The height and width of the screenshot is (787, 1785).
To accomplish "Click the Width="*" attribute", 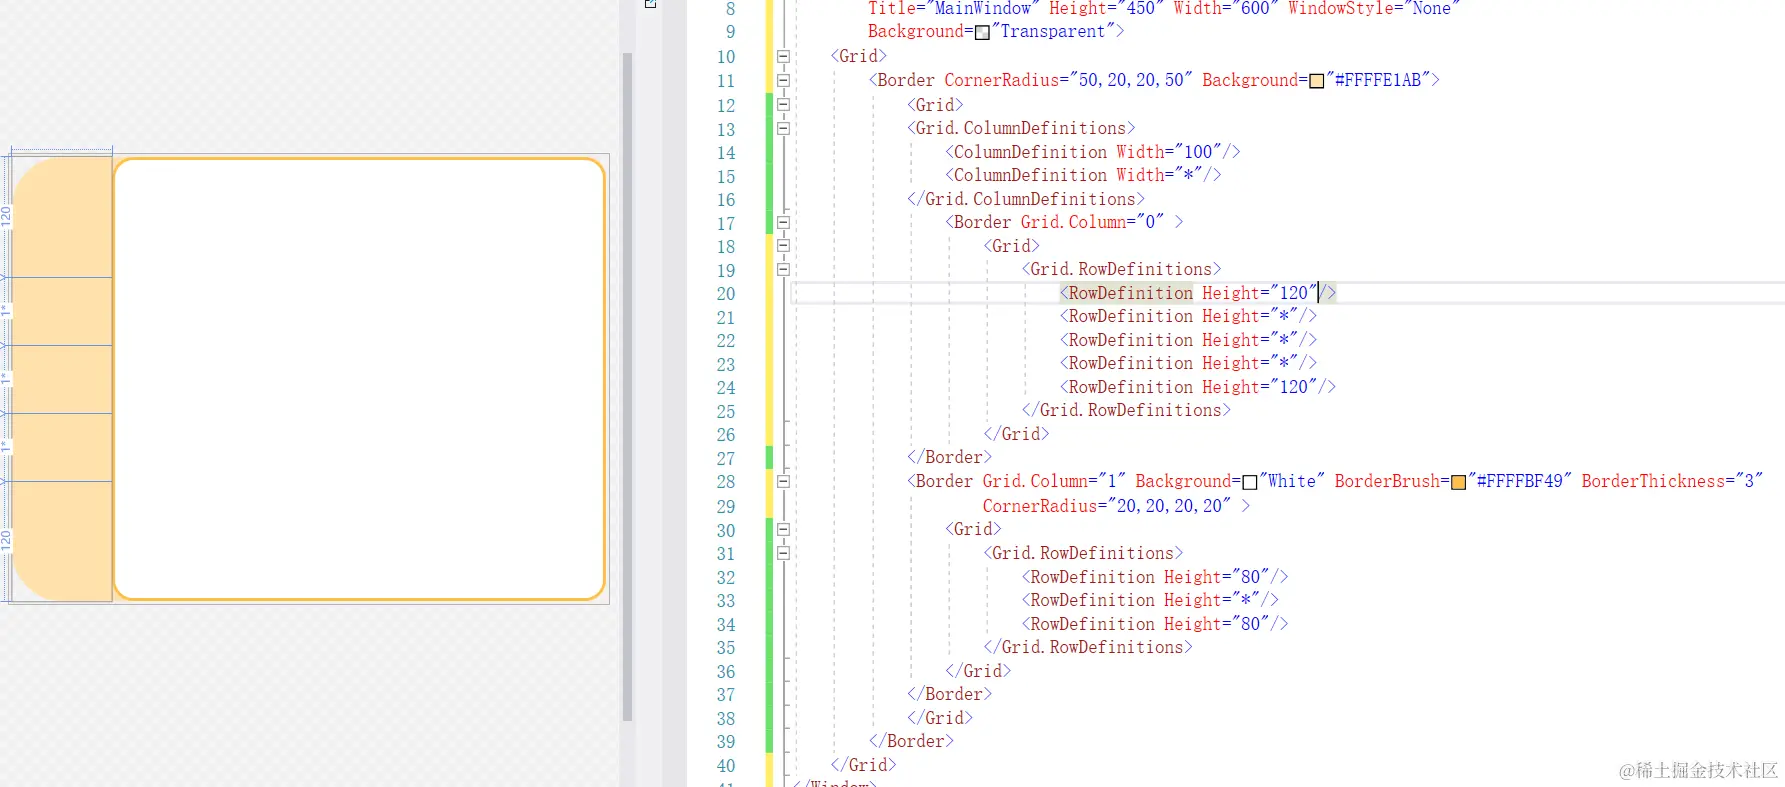I will [x=1159, y=175].
